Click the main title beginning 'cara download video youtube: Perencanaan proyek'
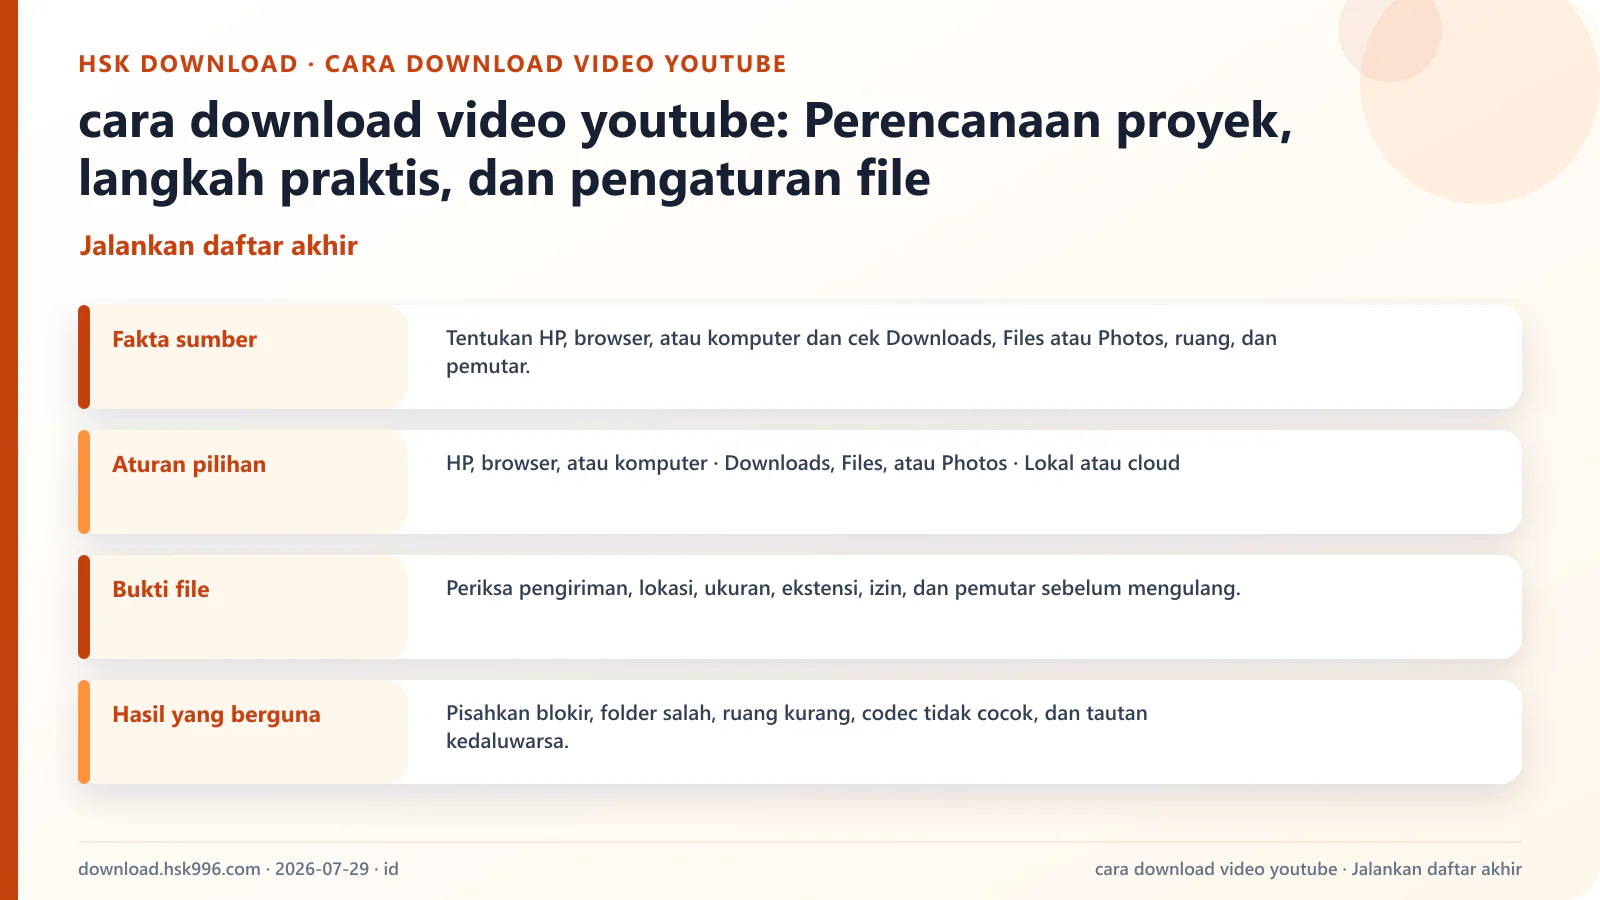Viewport: 1600px width, 900px height. pyautogui.click(x=686, y=150)
